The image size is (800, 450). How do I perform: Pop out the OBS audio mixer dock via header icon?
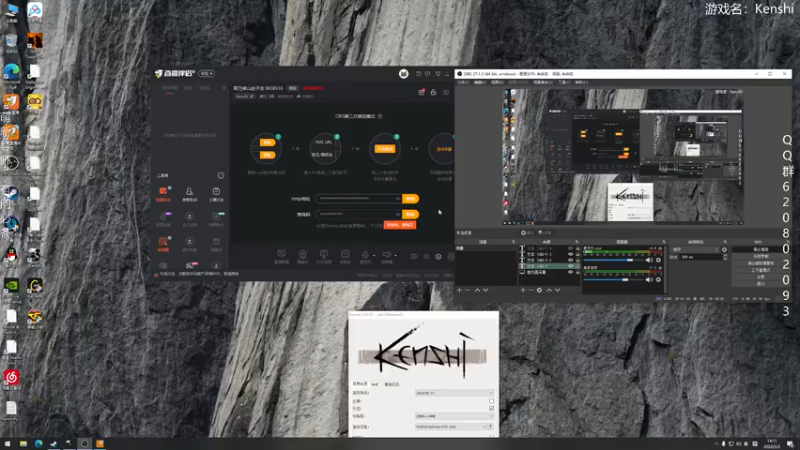pos(664,242)
